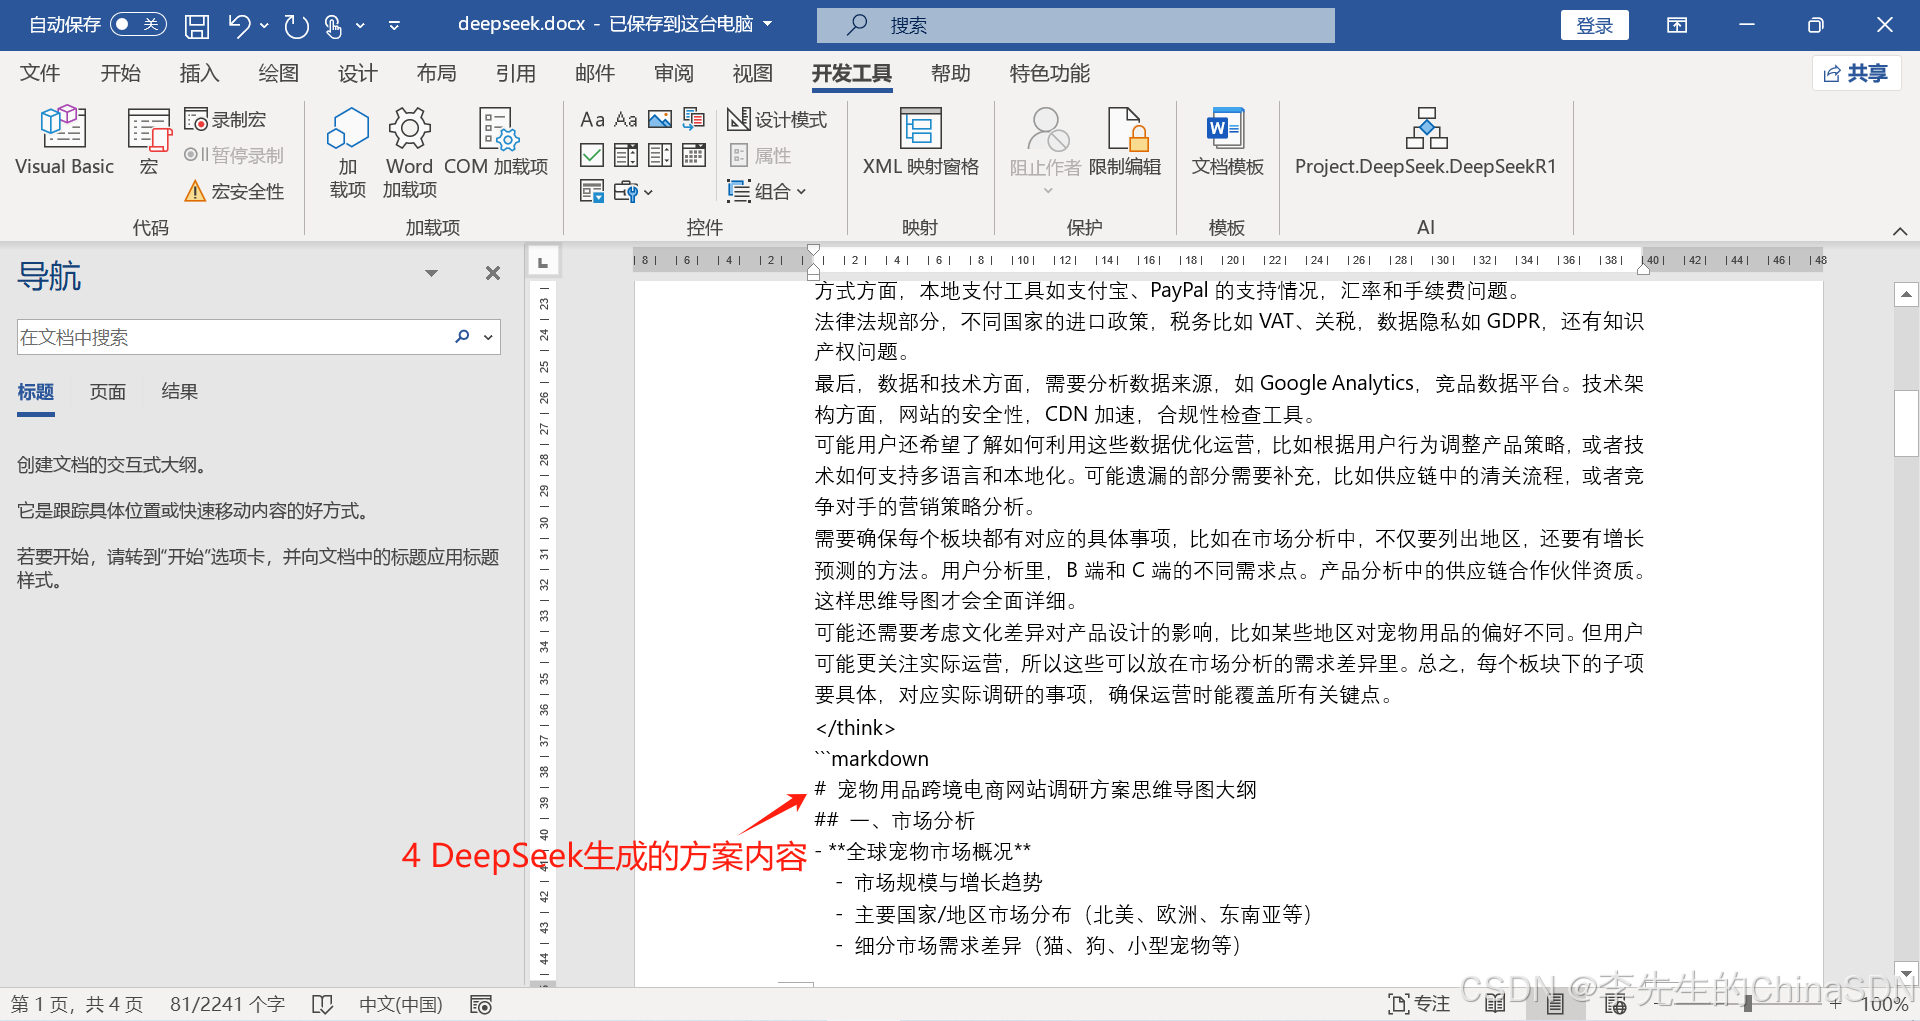Open navigation pane options dropdown
The height and width of the screenshot is (1021, 1920).
coord(431,273)
